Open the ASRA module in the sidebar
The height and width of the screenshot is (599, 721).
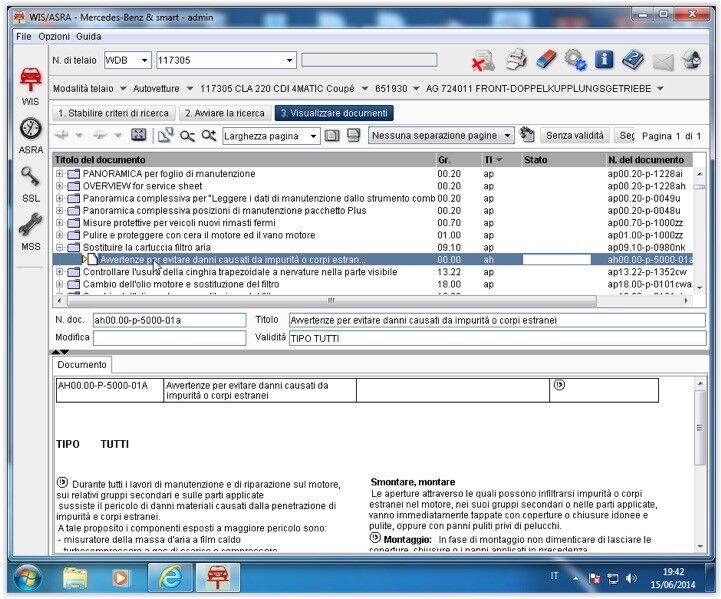[30, 136]
